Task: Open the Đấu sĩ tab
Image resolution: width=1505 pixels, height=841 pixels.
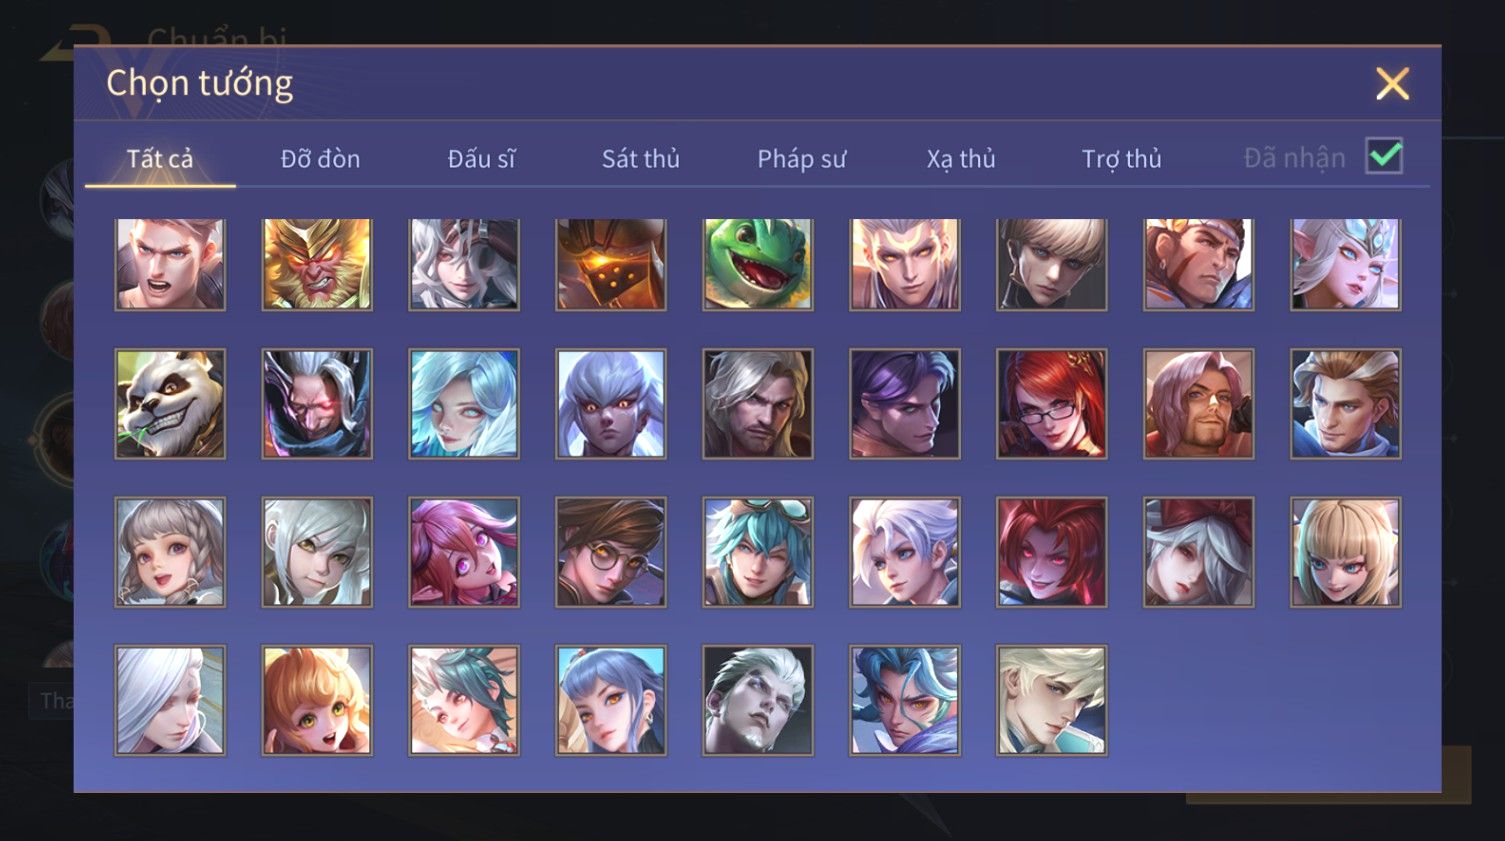Action: pyautogui.click(x=481, y=159)
